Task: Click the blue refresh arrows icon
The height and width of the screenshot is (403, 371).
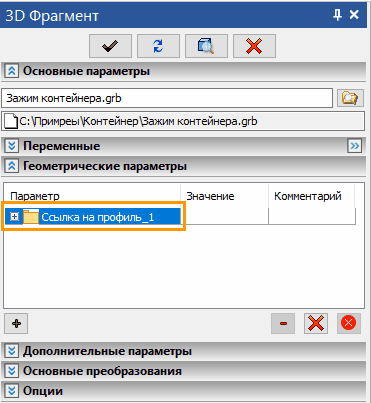Action: [158, 46]
